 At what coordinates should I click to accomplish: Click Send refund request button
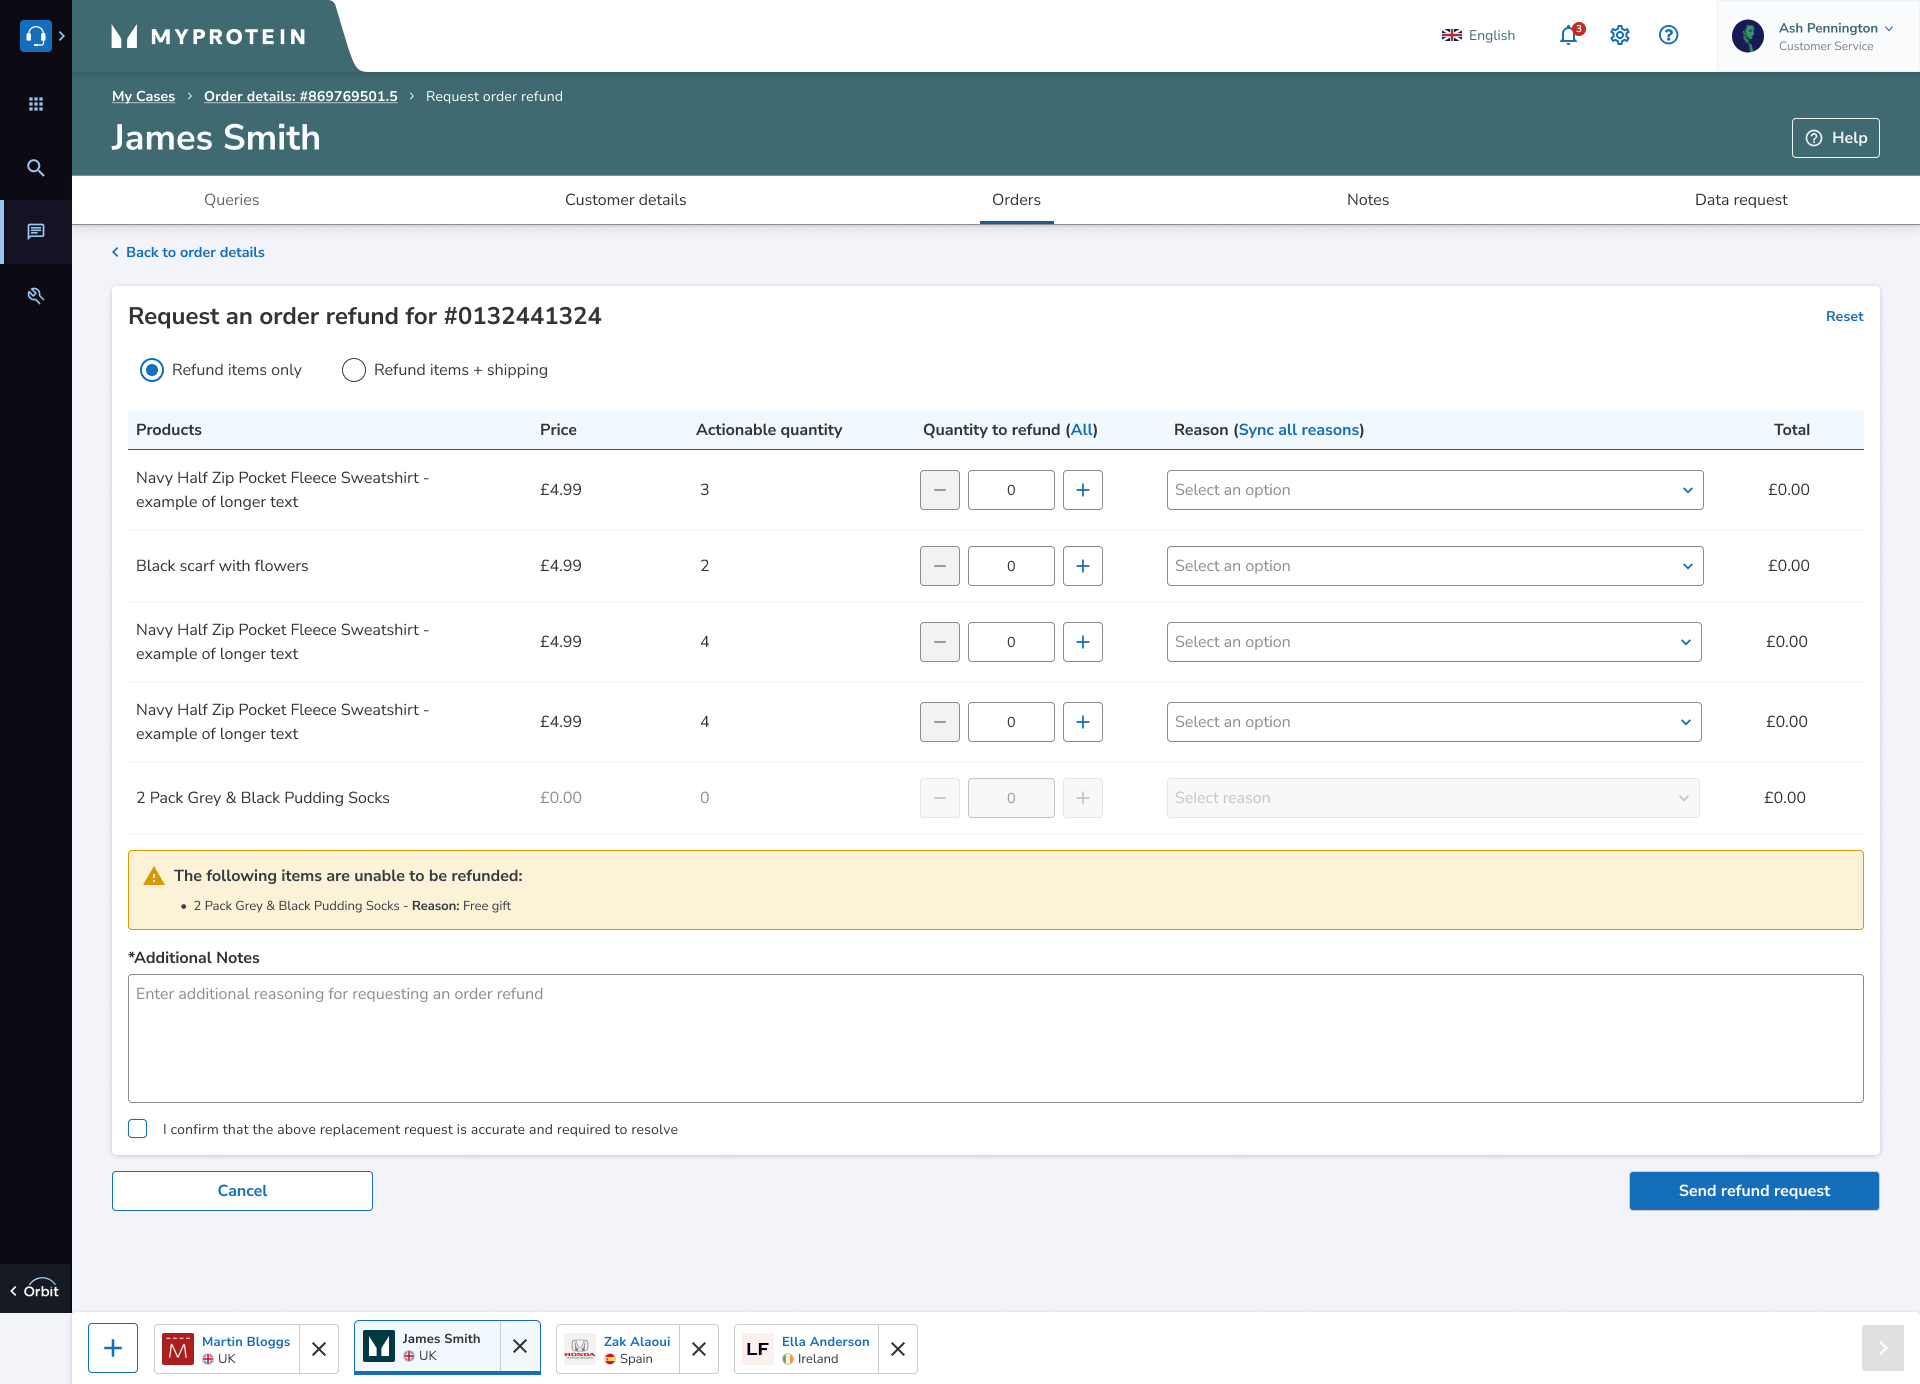coord(1753,1191)
